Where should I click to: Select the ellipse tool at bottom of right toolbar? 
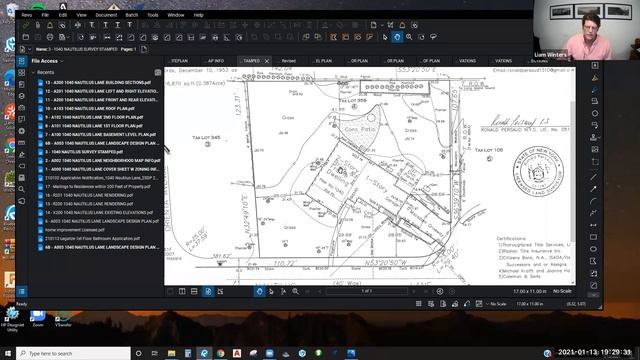[593, 249]
